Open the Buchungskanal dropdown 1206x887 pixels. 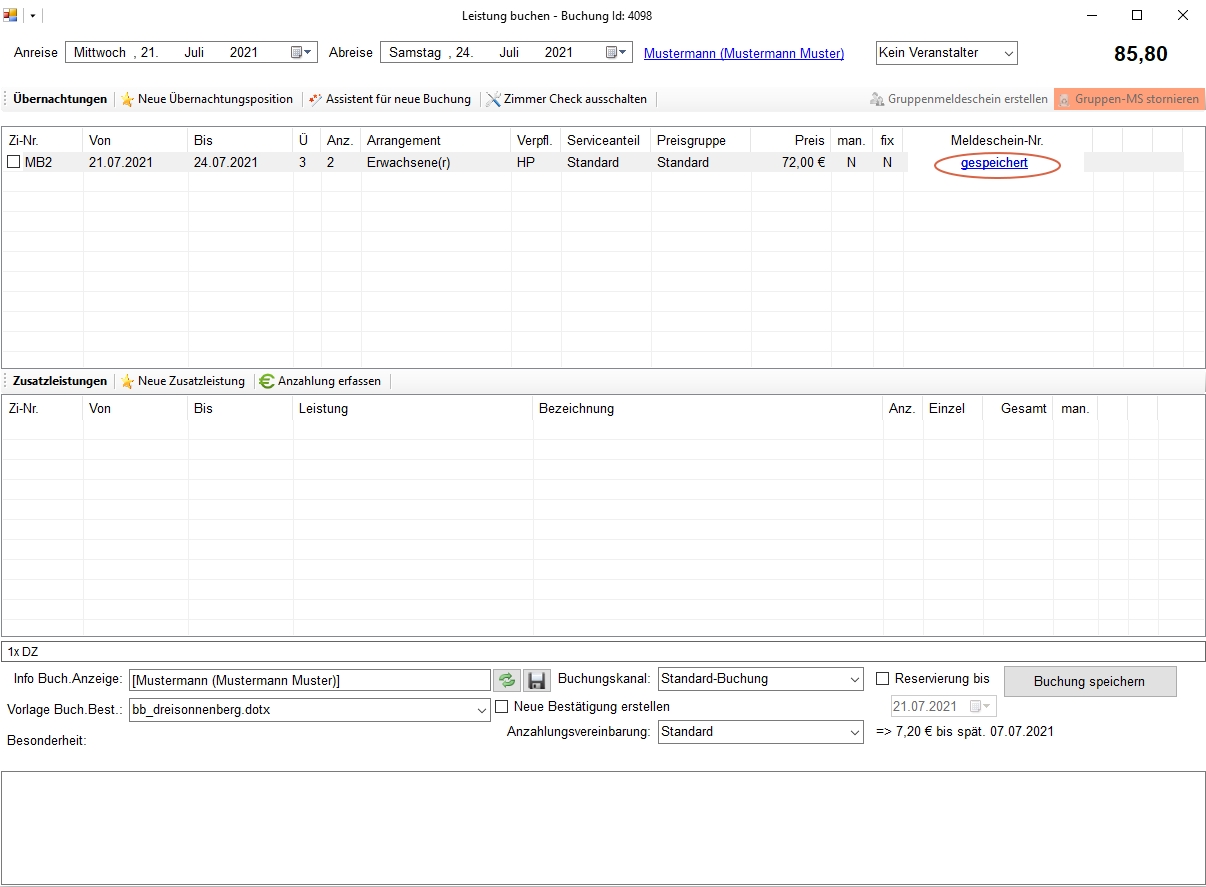[x=854, y=679]
